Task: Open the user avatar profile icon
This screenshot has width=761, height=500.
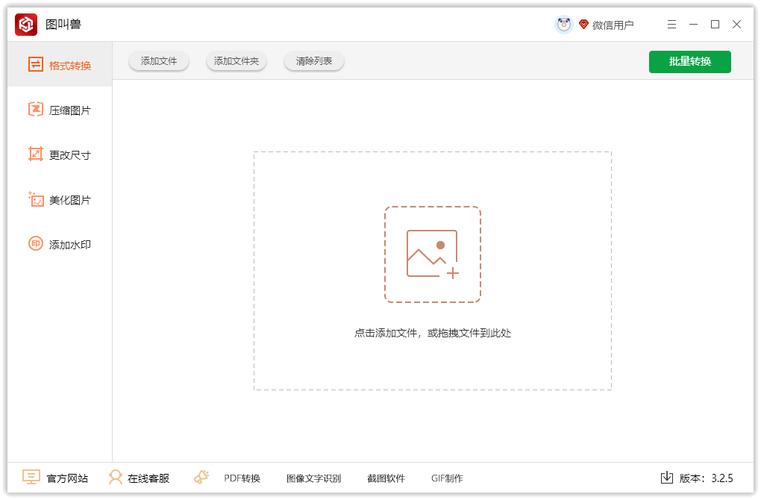Action: tap(563, 24)
